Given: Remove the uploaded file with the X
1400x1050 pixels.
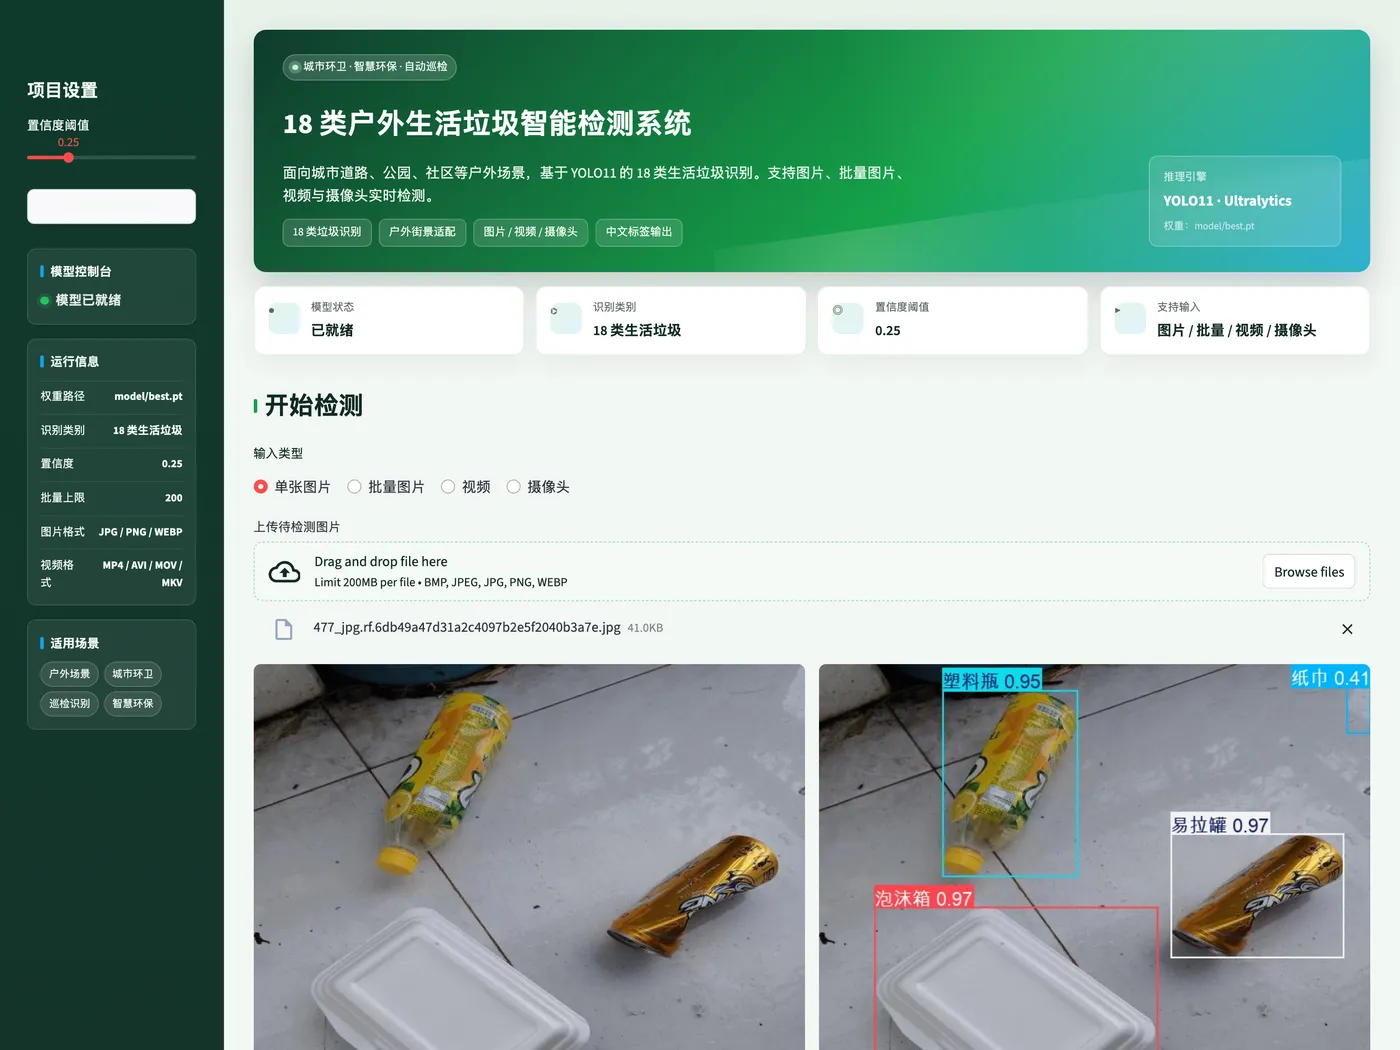Looking at the screenshot, I should [x=1347, y=629].
